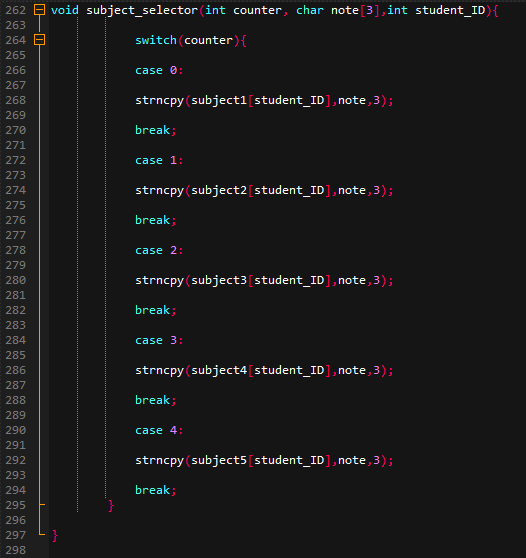Place cursor on switch keyword

pos(156,40)
